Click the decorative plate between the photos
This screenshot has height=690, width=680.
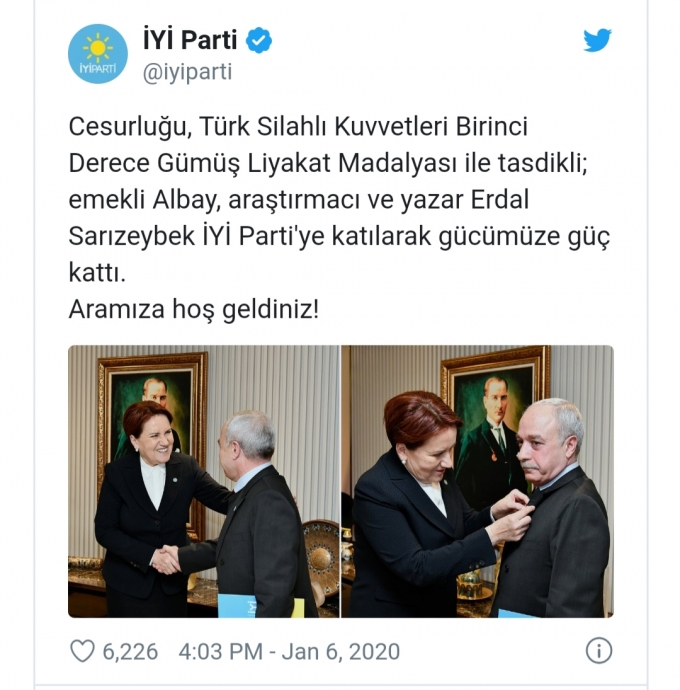pos(322,552)
